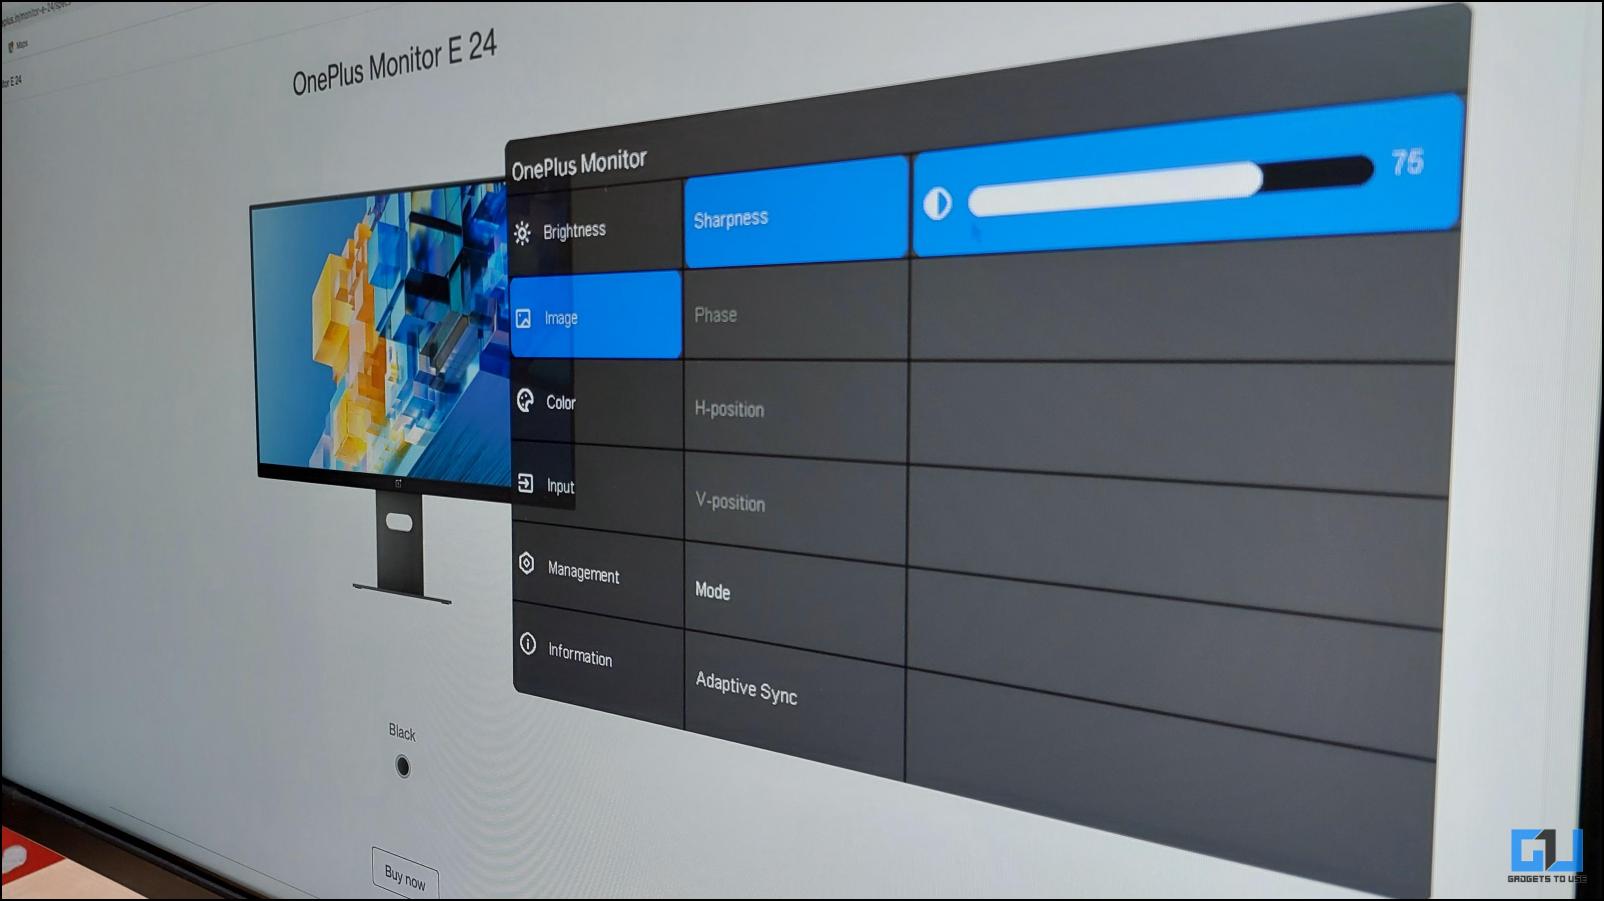Click the OnePlus Monitor OSD title
Image resolution: width=1604 pixels, height=901 pixels.
pos(579,163)
